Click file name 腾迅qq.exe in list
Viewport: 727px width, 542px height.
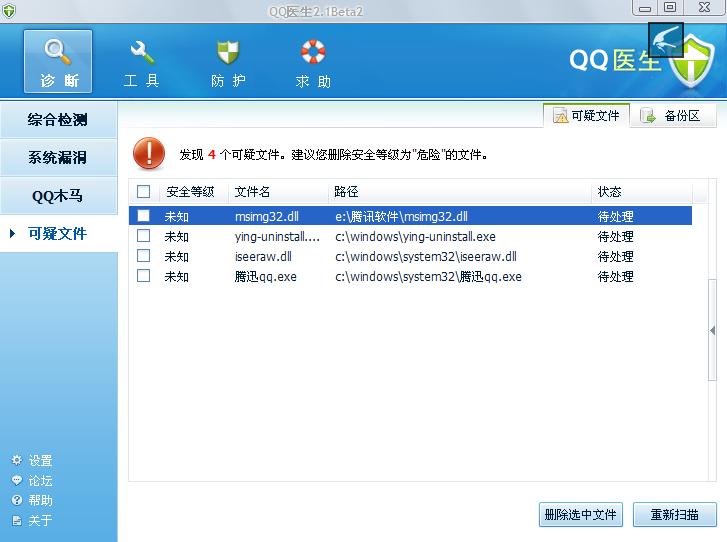pos(265,277)
